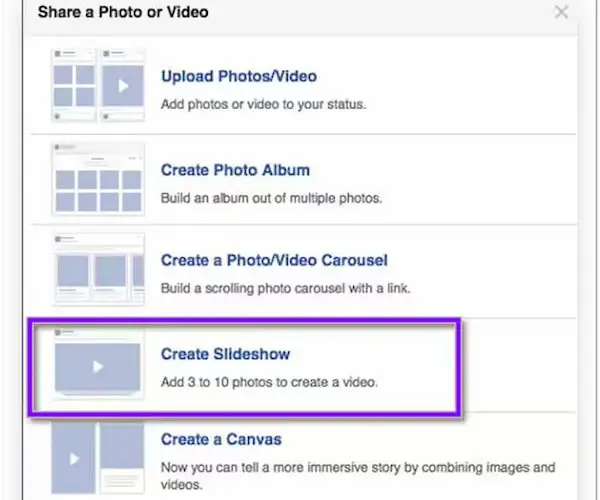600x500 pixels.
Task: Click the Share a Photo or Video title
Action: (123, 12)
